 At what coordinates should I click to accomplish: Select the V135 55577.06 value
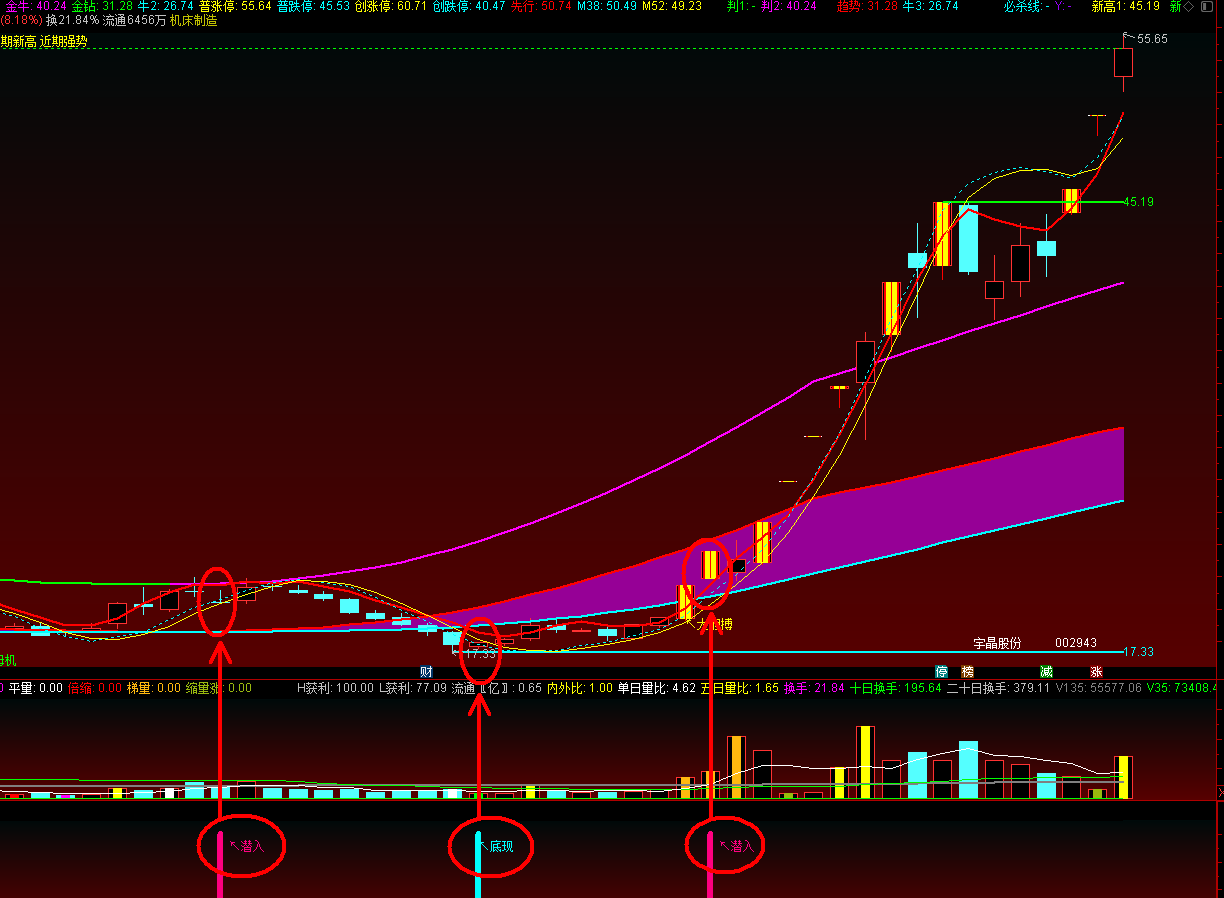pyautogui.click(x=1098, y=688)
